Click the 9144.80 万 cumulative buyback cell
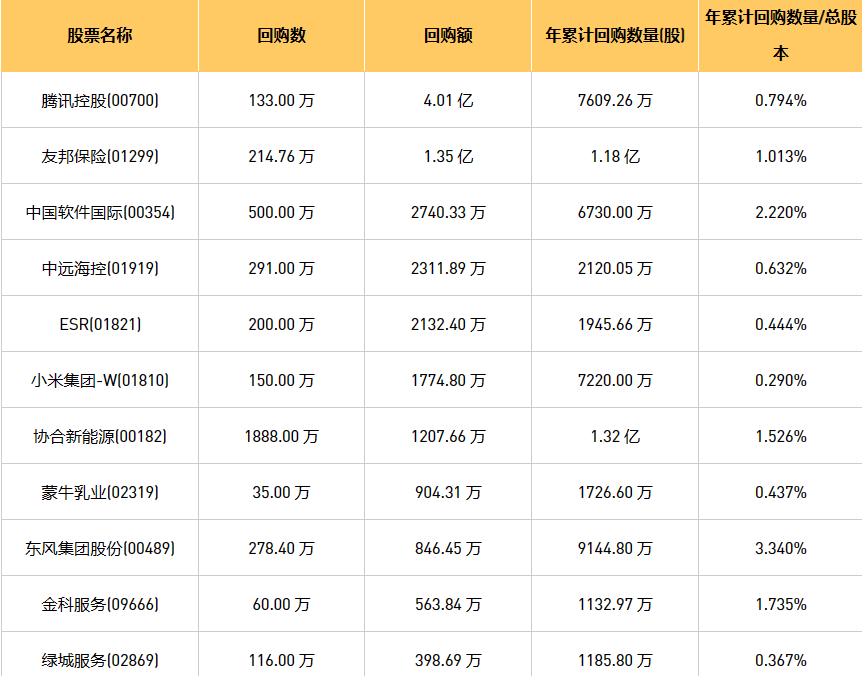Image resolution: width=862 pixels, height=676 pixels. click(615, 548)
